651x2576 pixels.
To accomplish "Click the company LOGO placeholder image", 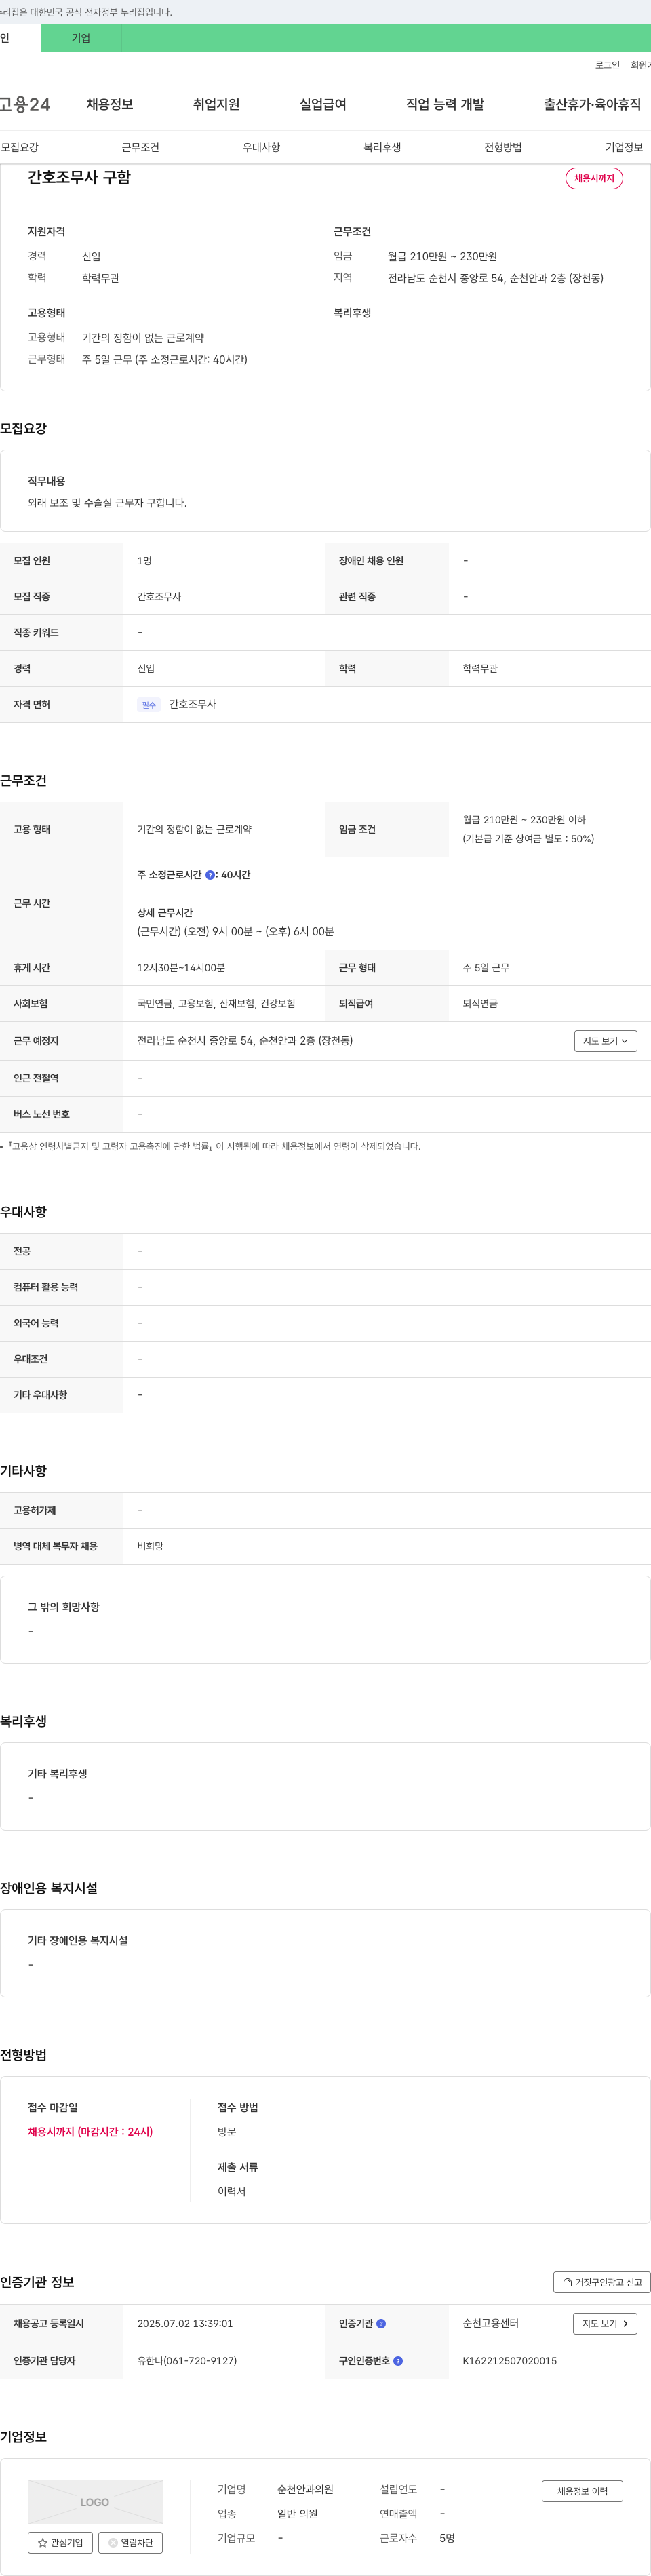I will [95, 2502].
